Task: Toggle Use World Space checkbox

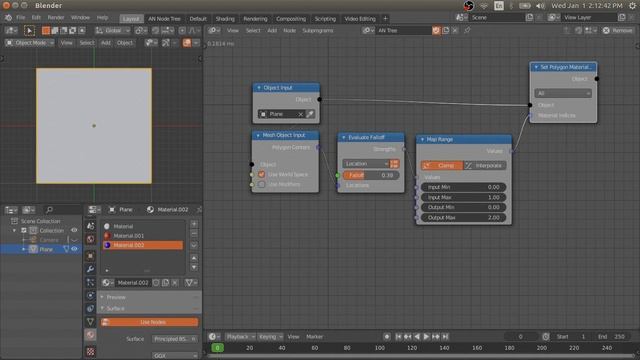Action: coord(262,174)
